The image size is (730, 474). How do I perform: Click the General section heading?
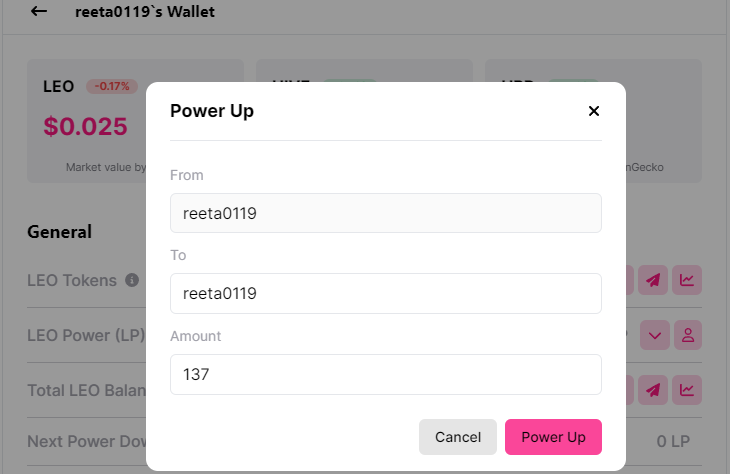coord(59,232)
